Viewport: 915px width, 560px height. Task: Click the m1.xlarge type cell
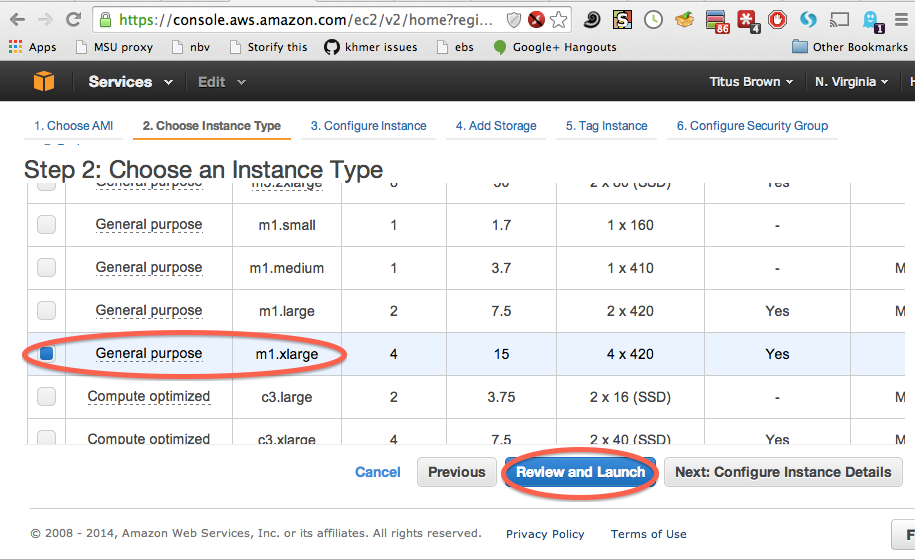(287, 354)
